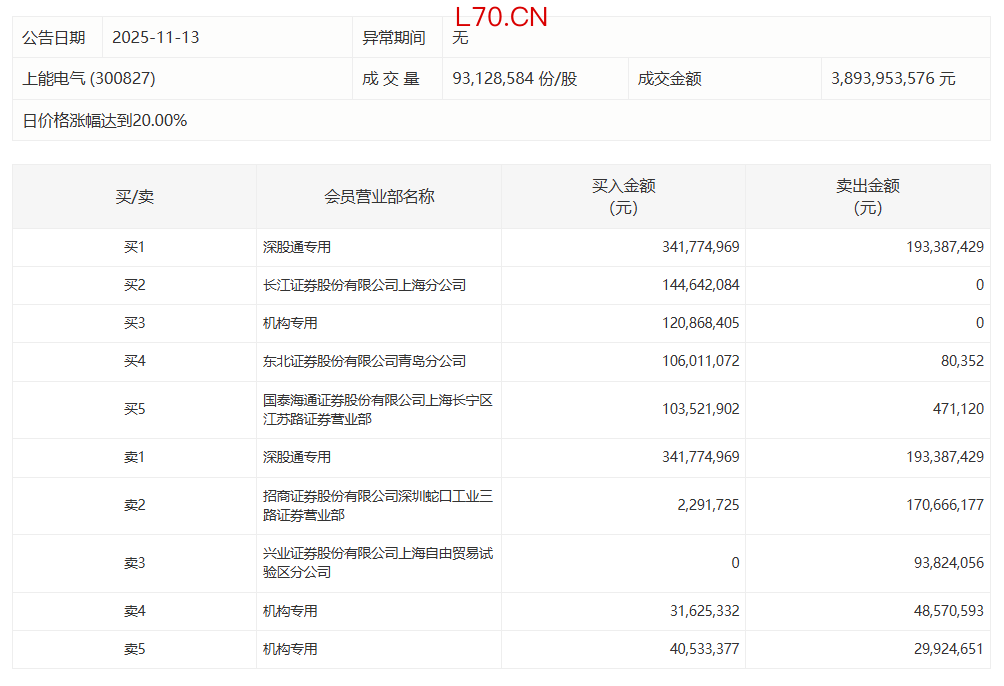Select 国泰海通证券 上海长宁区江苏路 branch
The image size is (1004, 686).
(x=377, y=410)
